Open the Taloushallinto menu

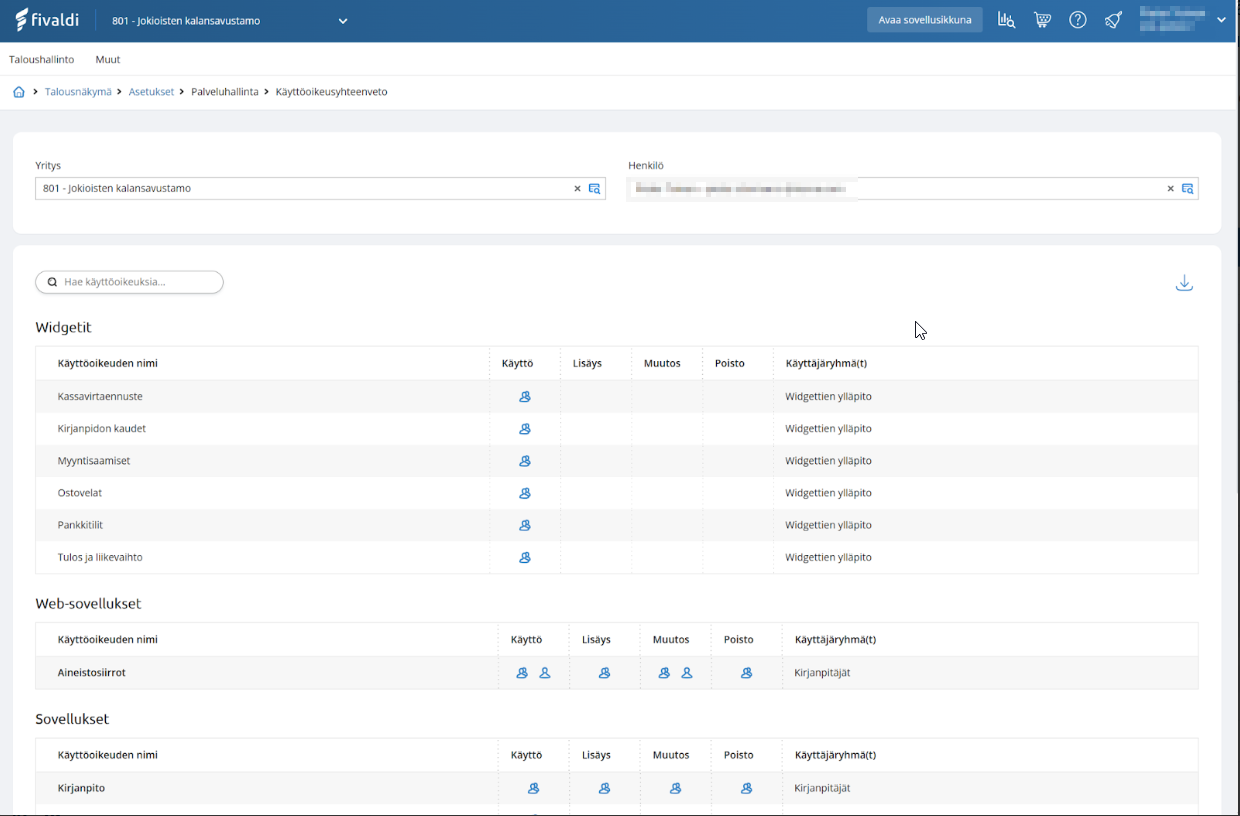point(41,59)
